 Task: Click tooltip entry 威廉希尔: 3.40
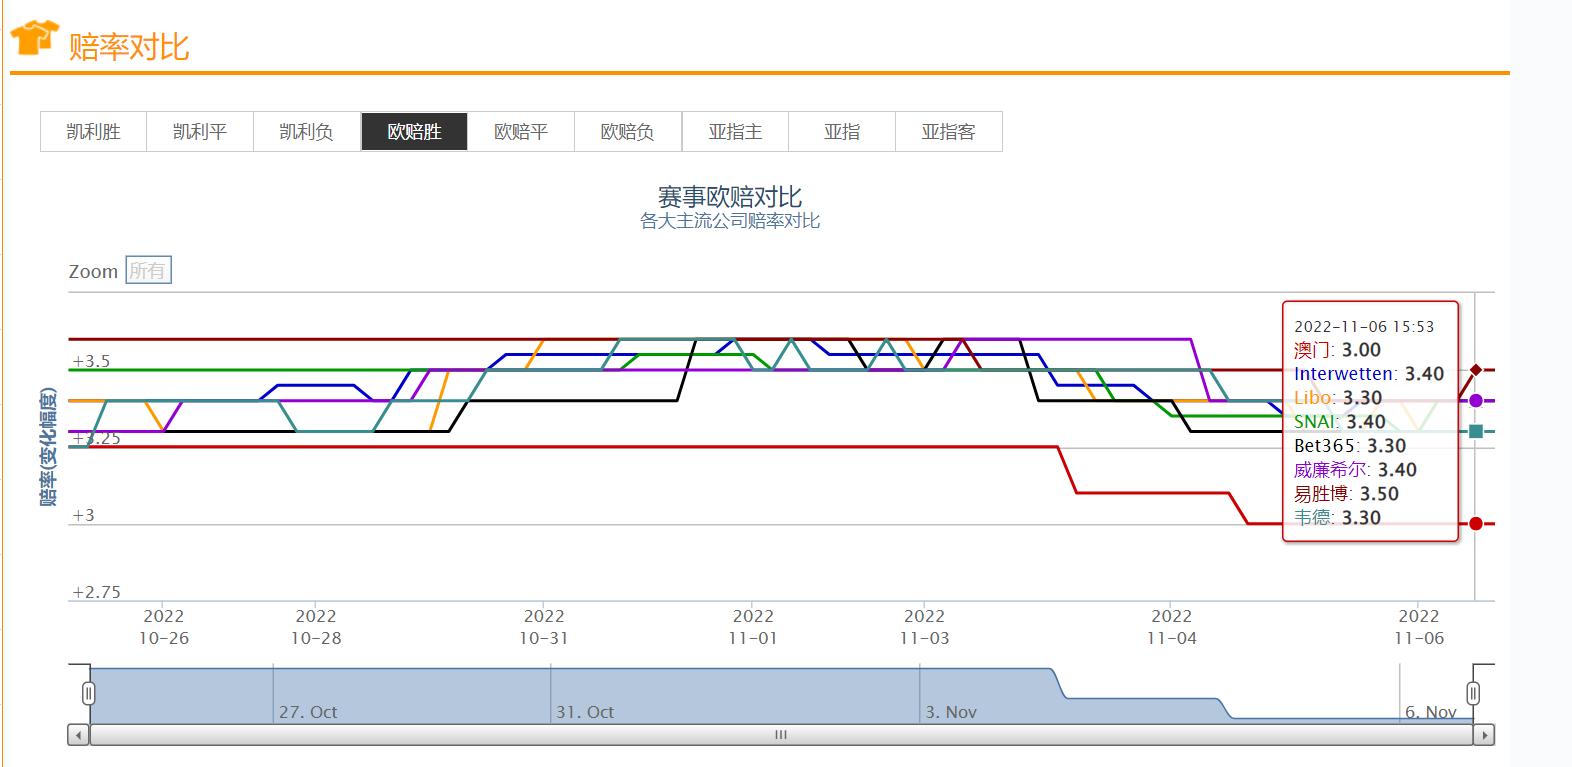(1355, 470)
